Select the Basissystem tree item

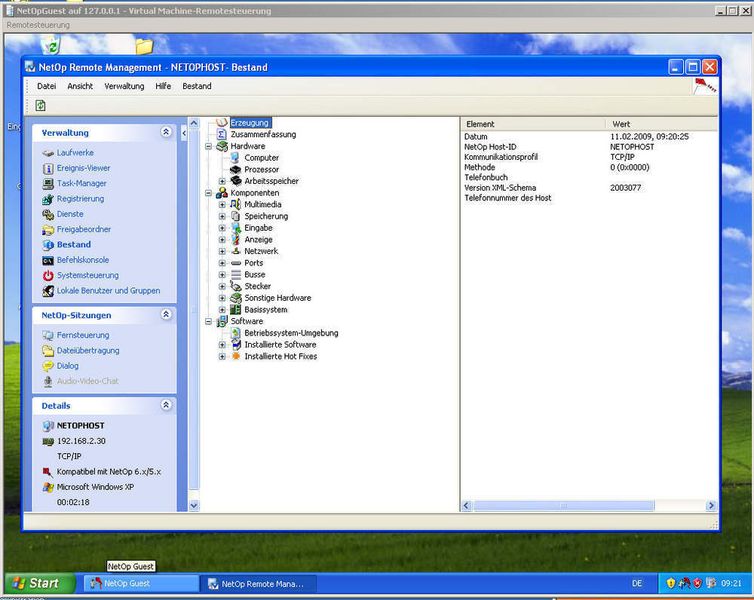tap(265, 310)
